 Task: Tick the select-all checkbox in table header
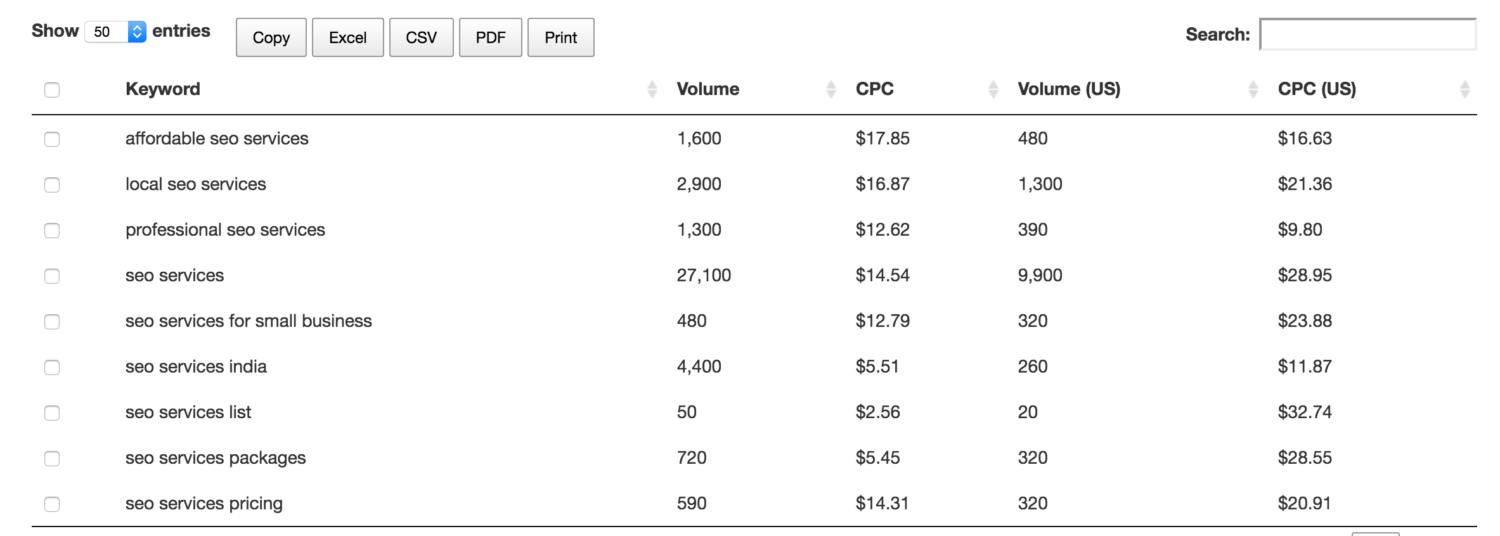click(x=52, y=90)
